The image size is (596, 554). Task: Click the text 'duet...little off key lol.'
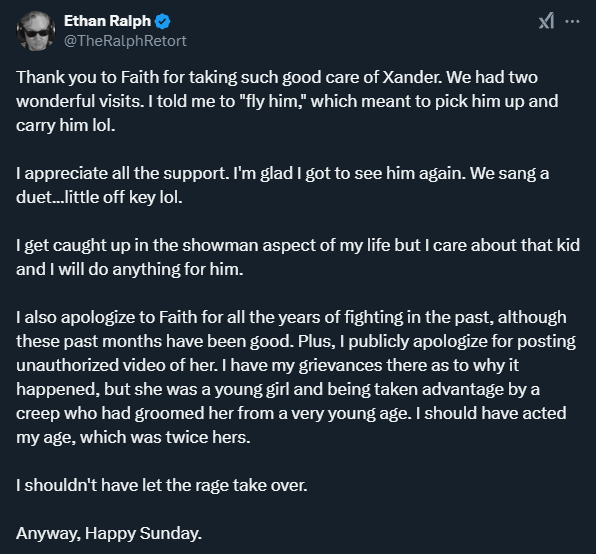(99, 197)
